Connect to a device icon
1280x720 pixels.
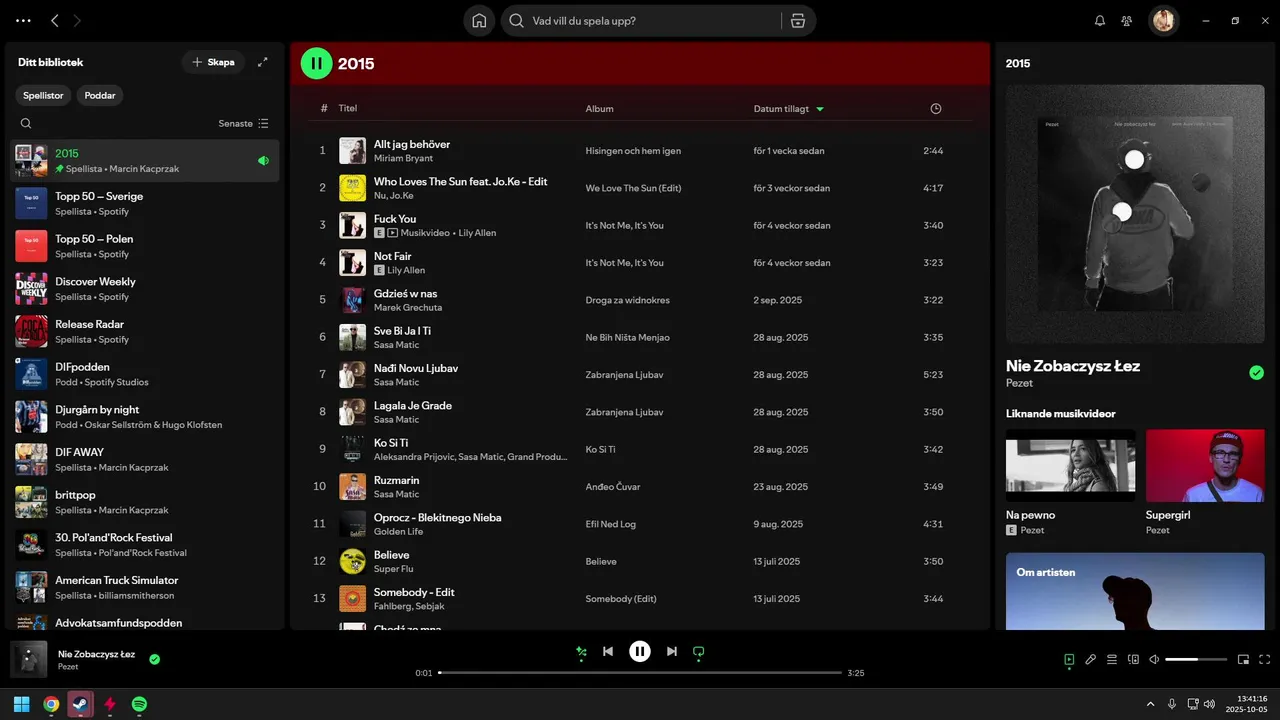pyautogui.click(x=1133, y=660)
